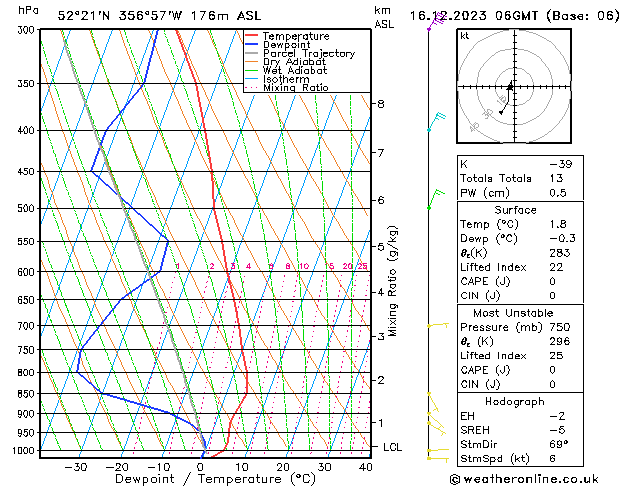The image size is (629, 486).
Task: Click the date stamp '16.12.2023 06GMT (Base: 06)'
Action: pos(514,16)
